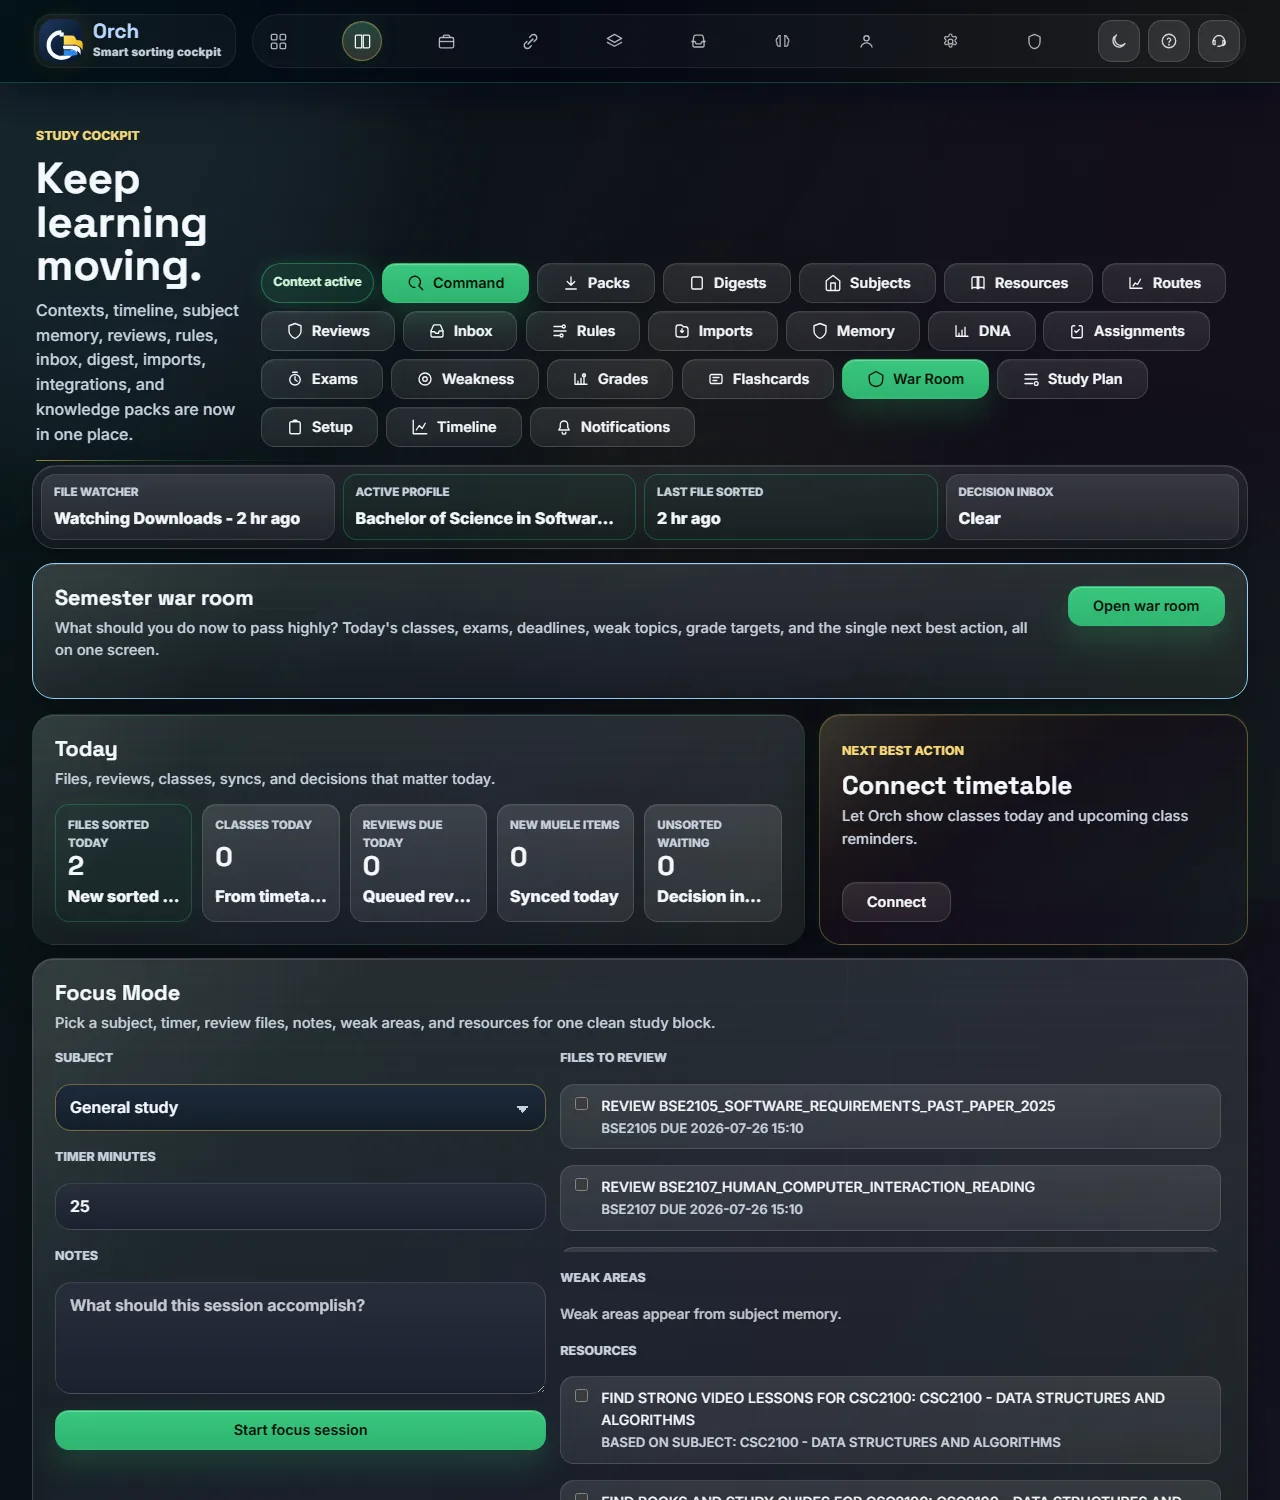
Task: Open the briefcase icon in top navigation
Action: [x=446, y=41]
